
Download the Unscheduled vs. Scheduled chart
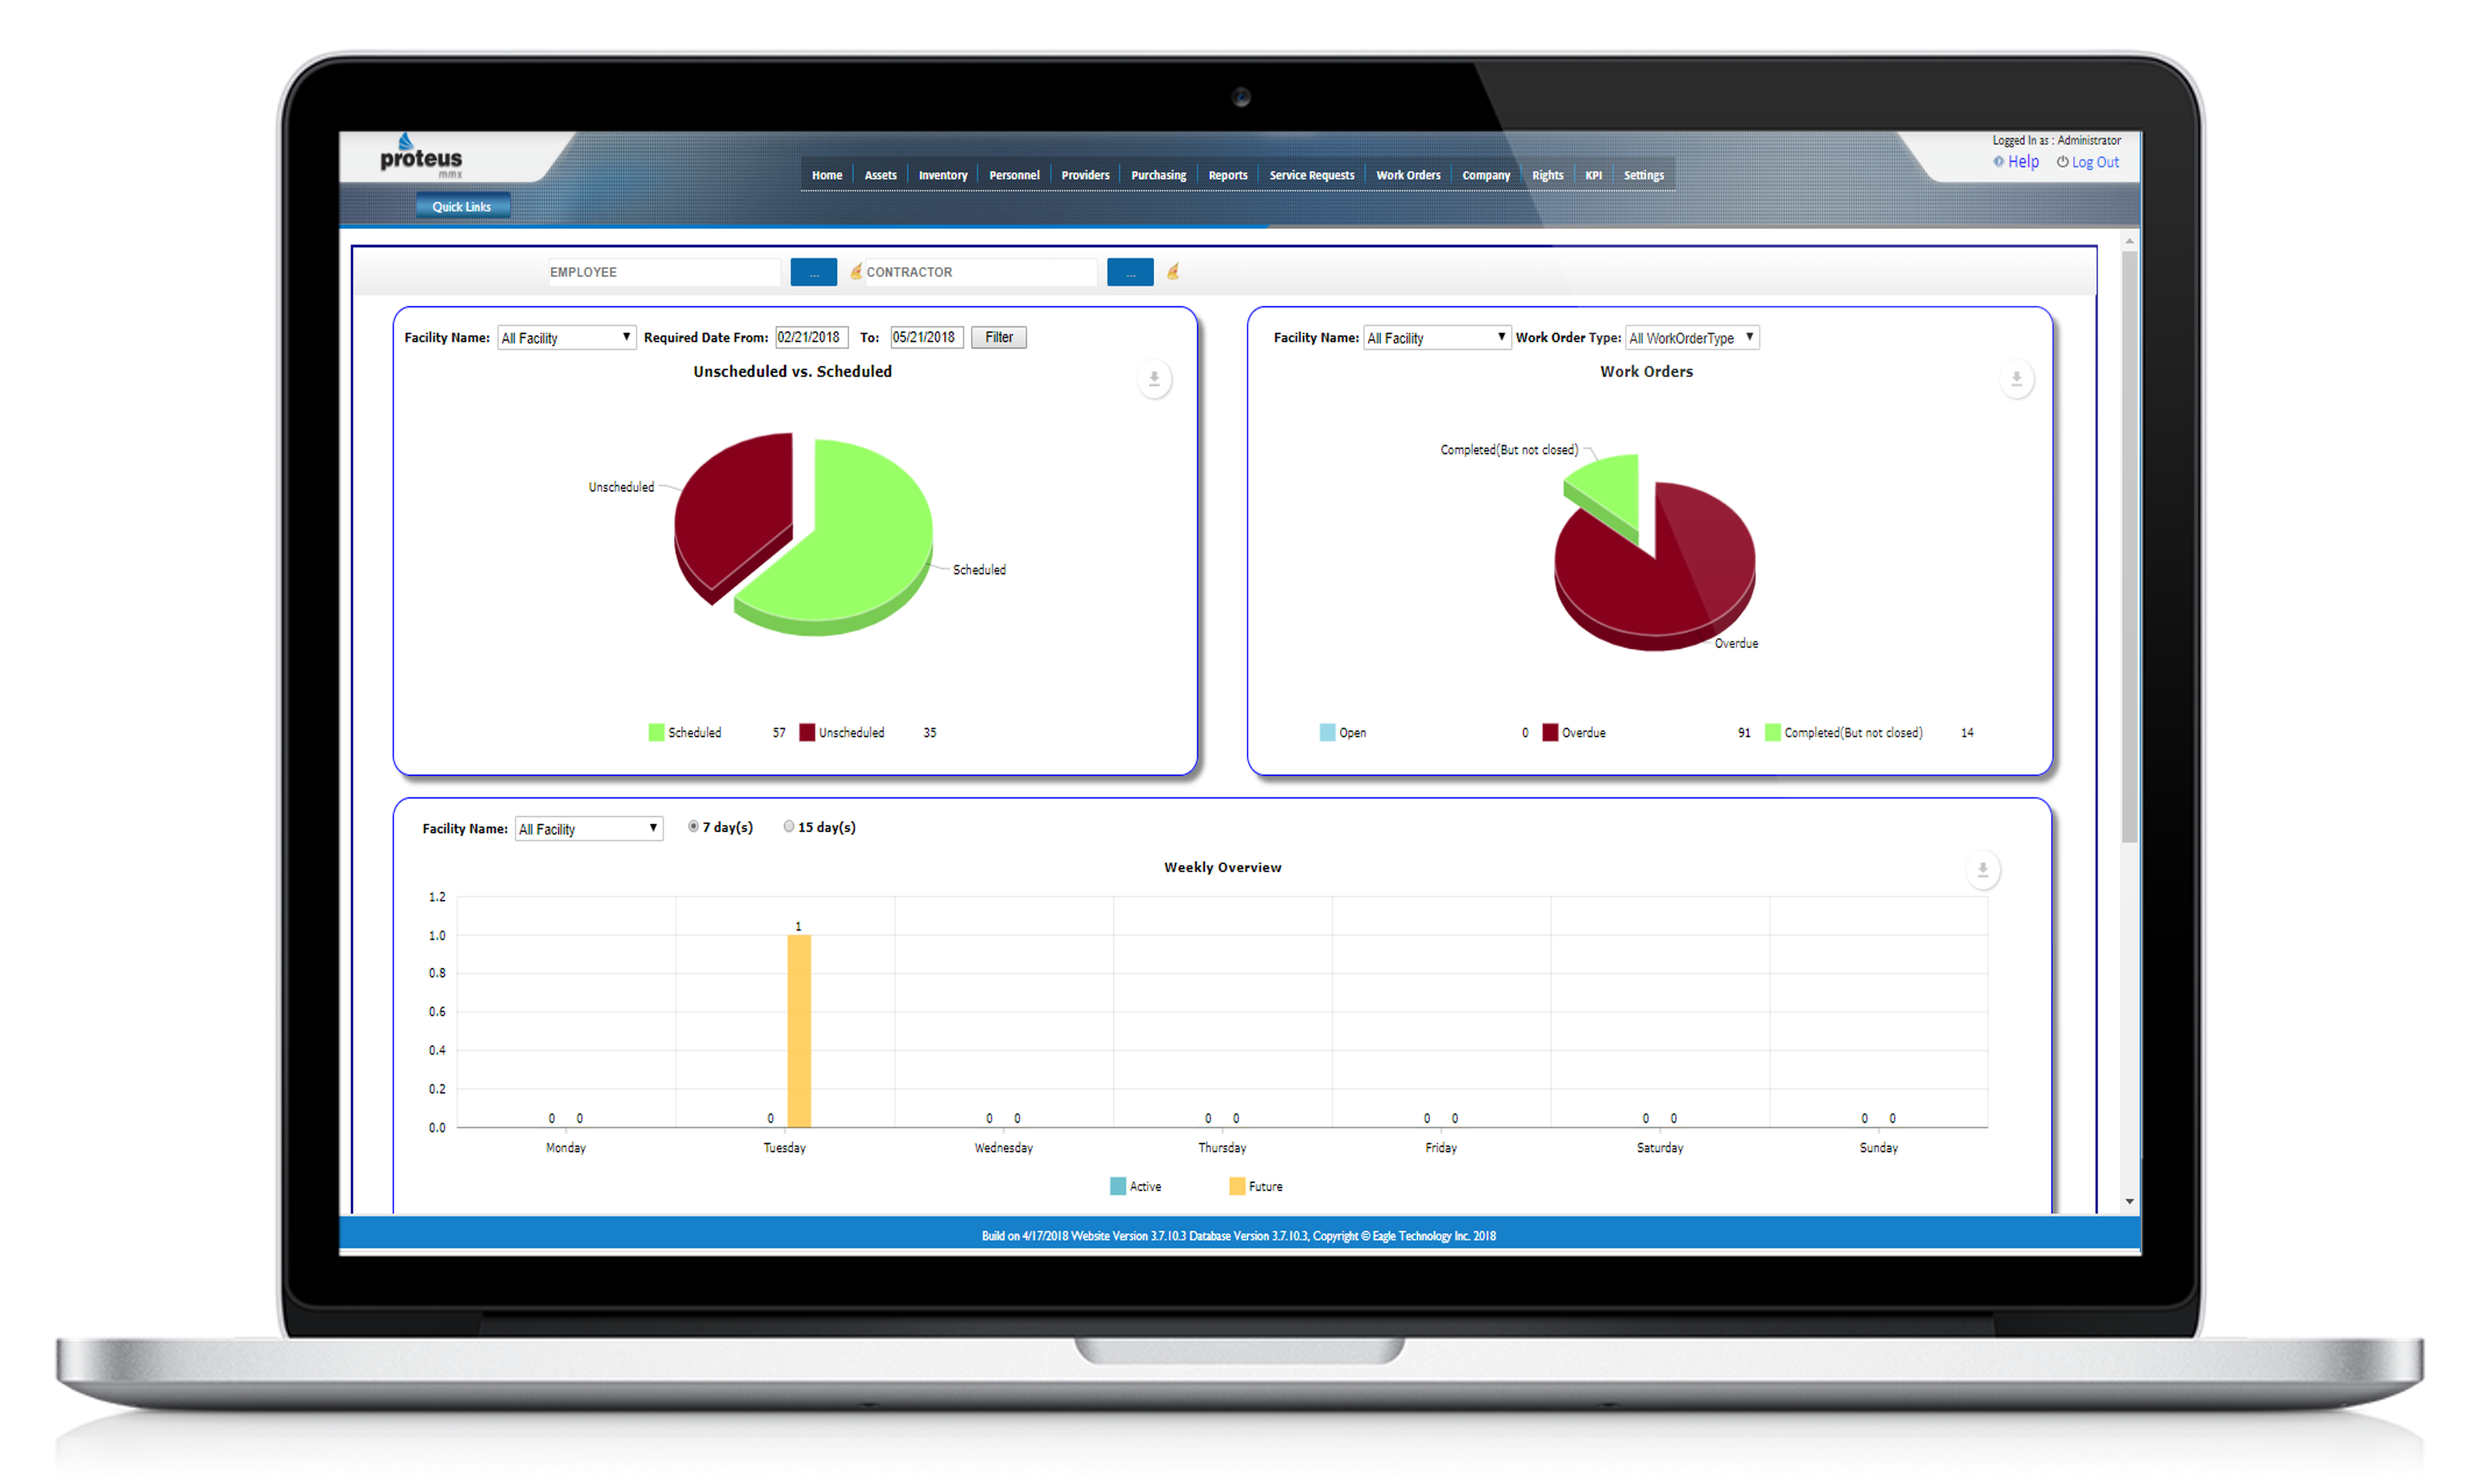point(1154,379)
